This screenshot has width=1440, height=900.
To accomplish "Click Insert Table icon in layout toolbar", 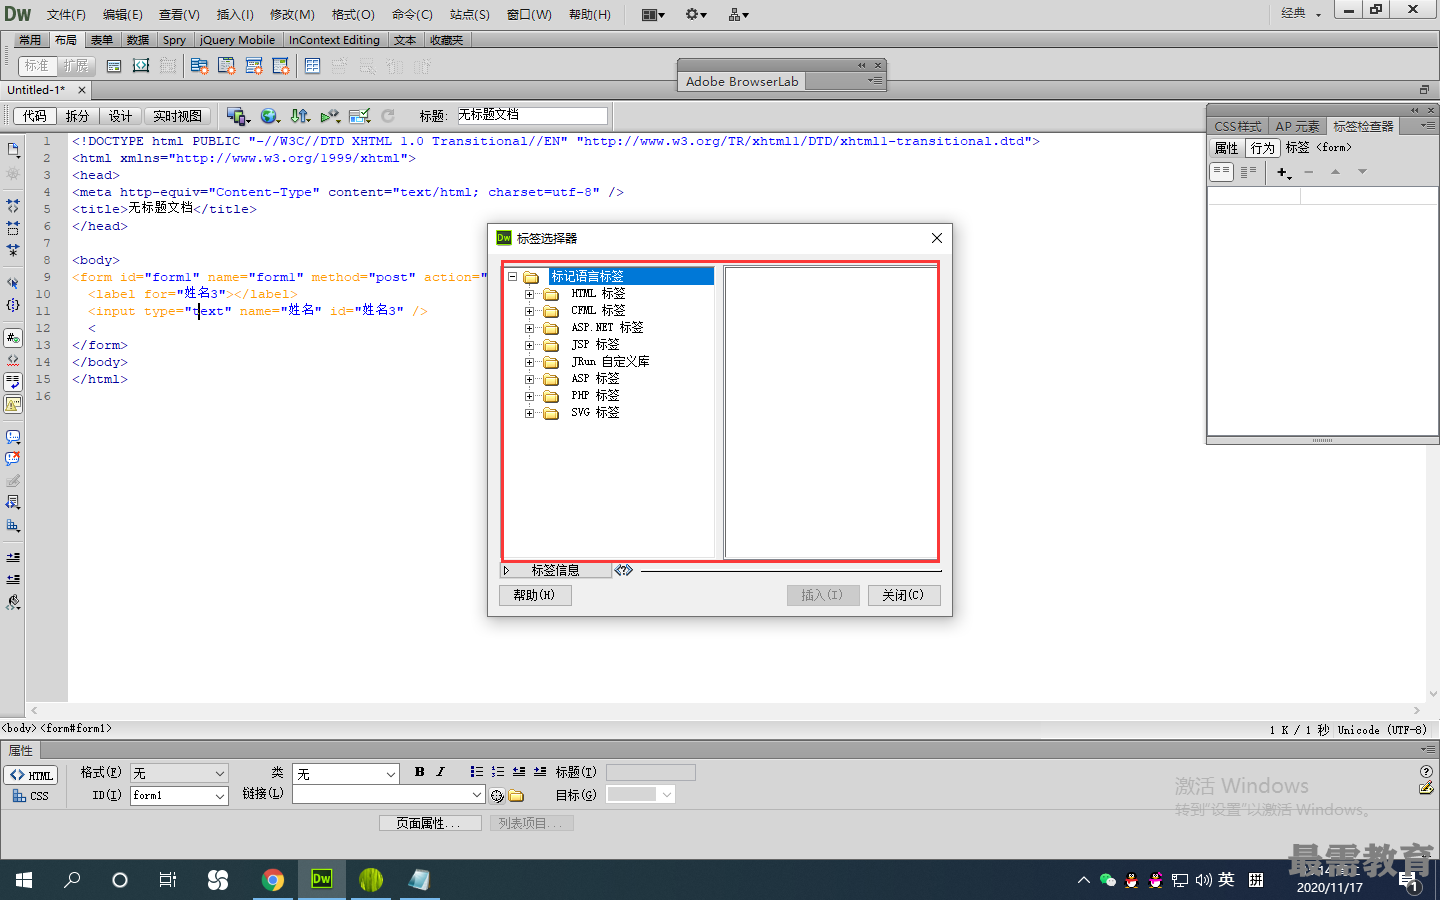I will tap(313, 66).
